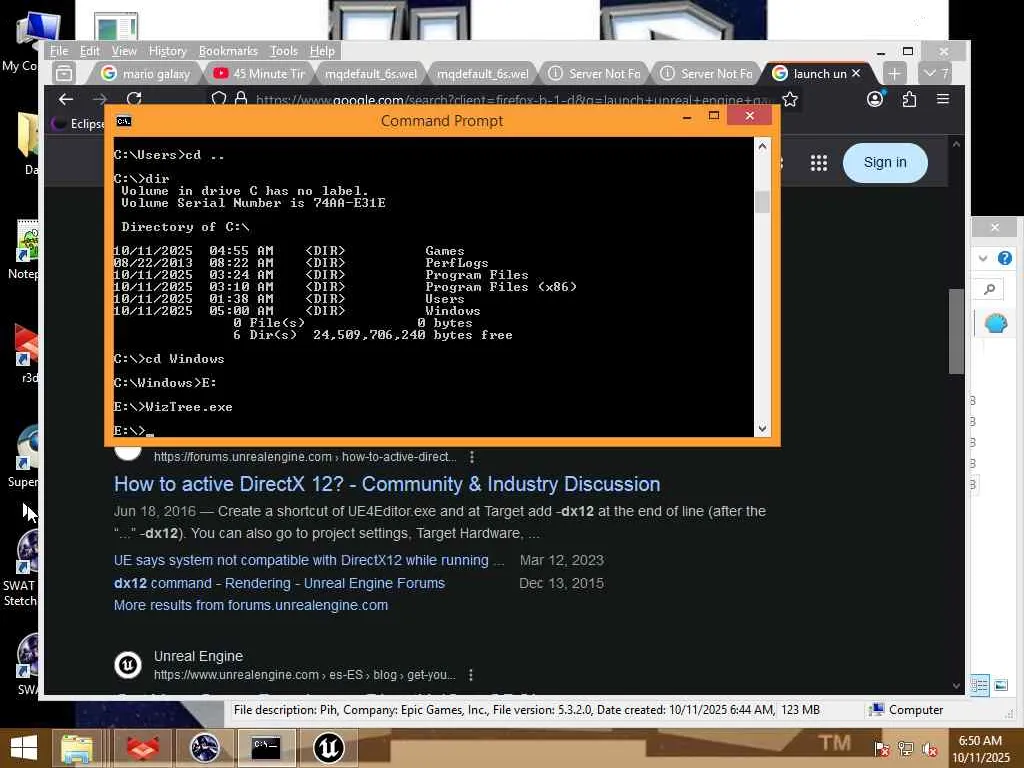Open Firefox History menu

pos(167,51)
